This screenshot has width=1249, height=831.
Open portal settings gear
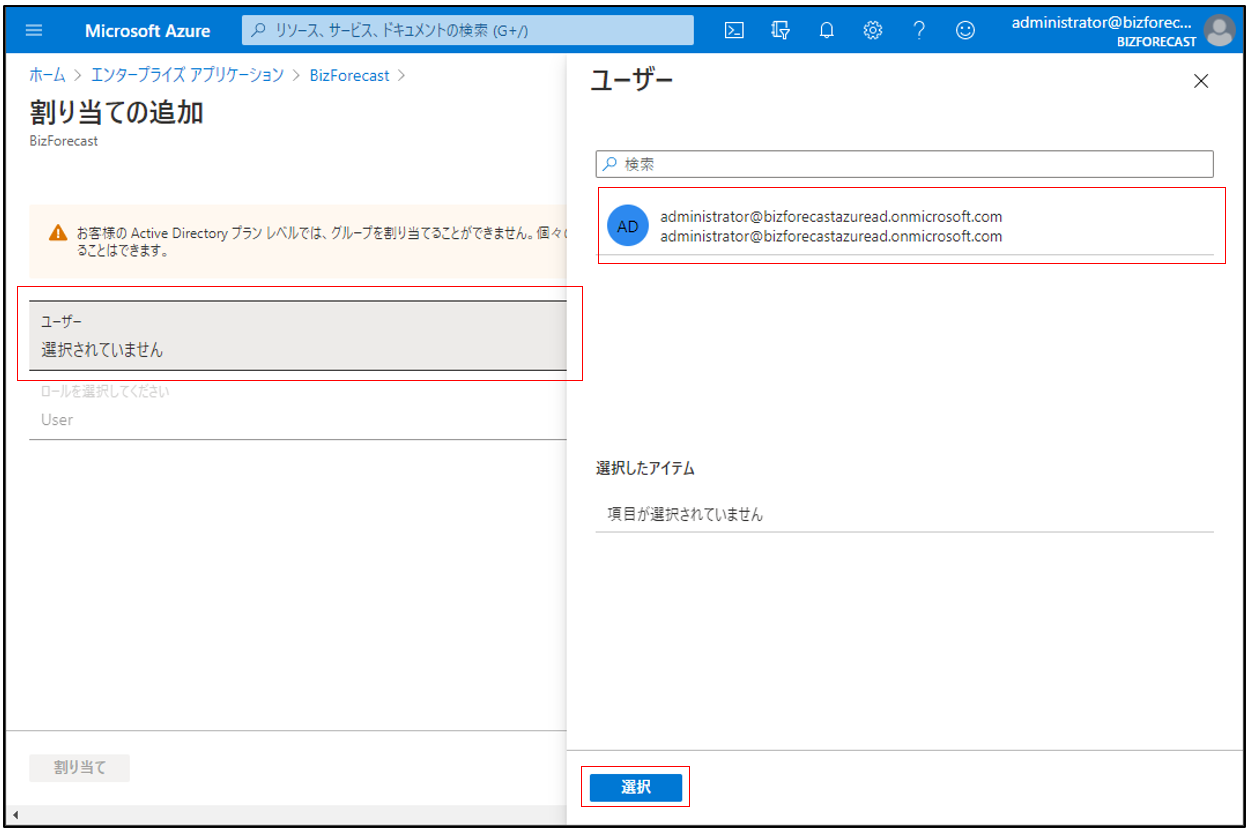tap(872, 30)
